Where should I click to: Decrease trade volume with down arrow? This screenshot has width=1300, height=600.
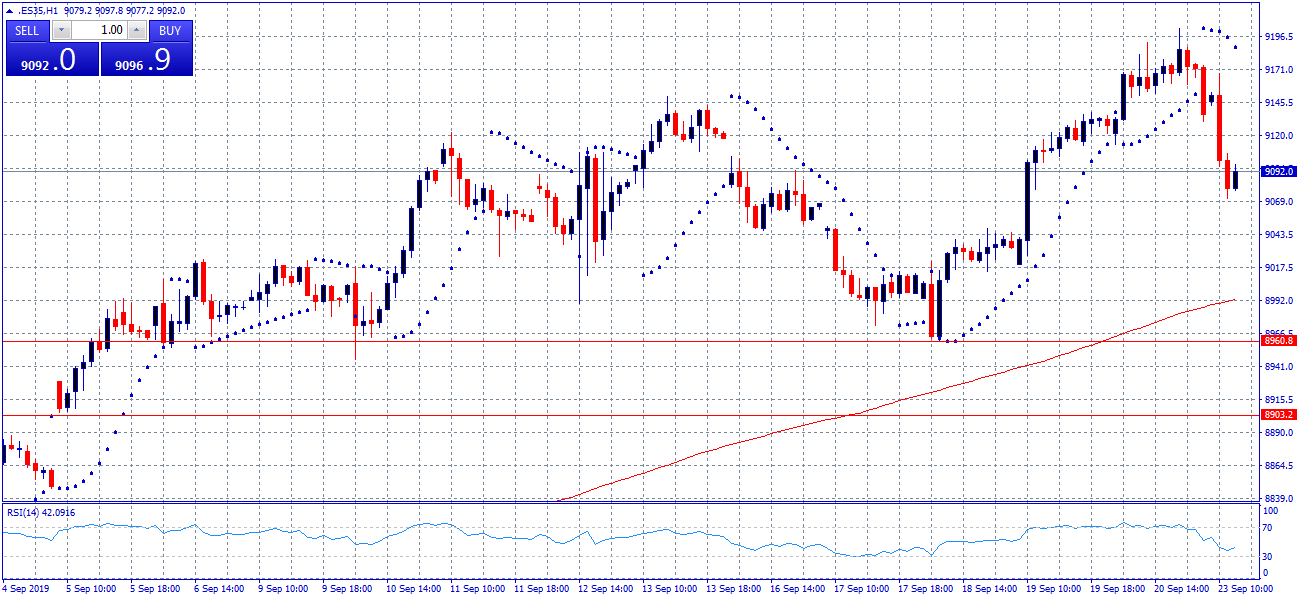coord(59,30)
